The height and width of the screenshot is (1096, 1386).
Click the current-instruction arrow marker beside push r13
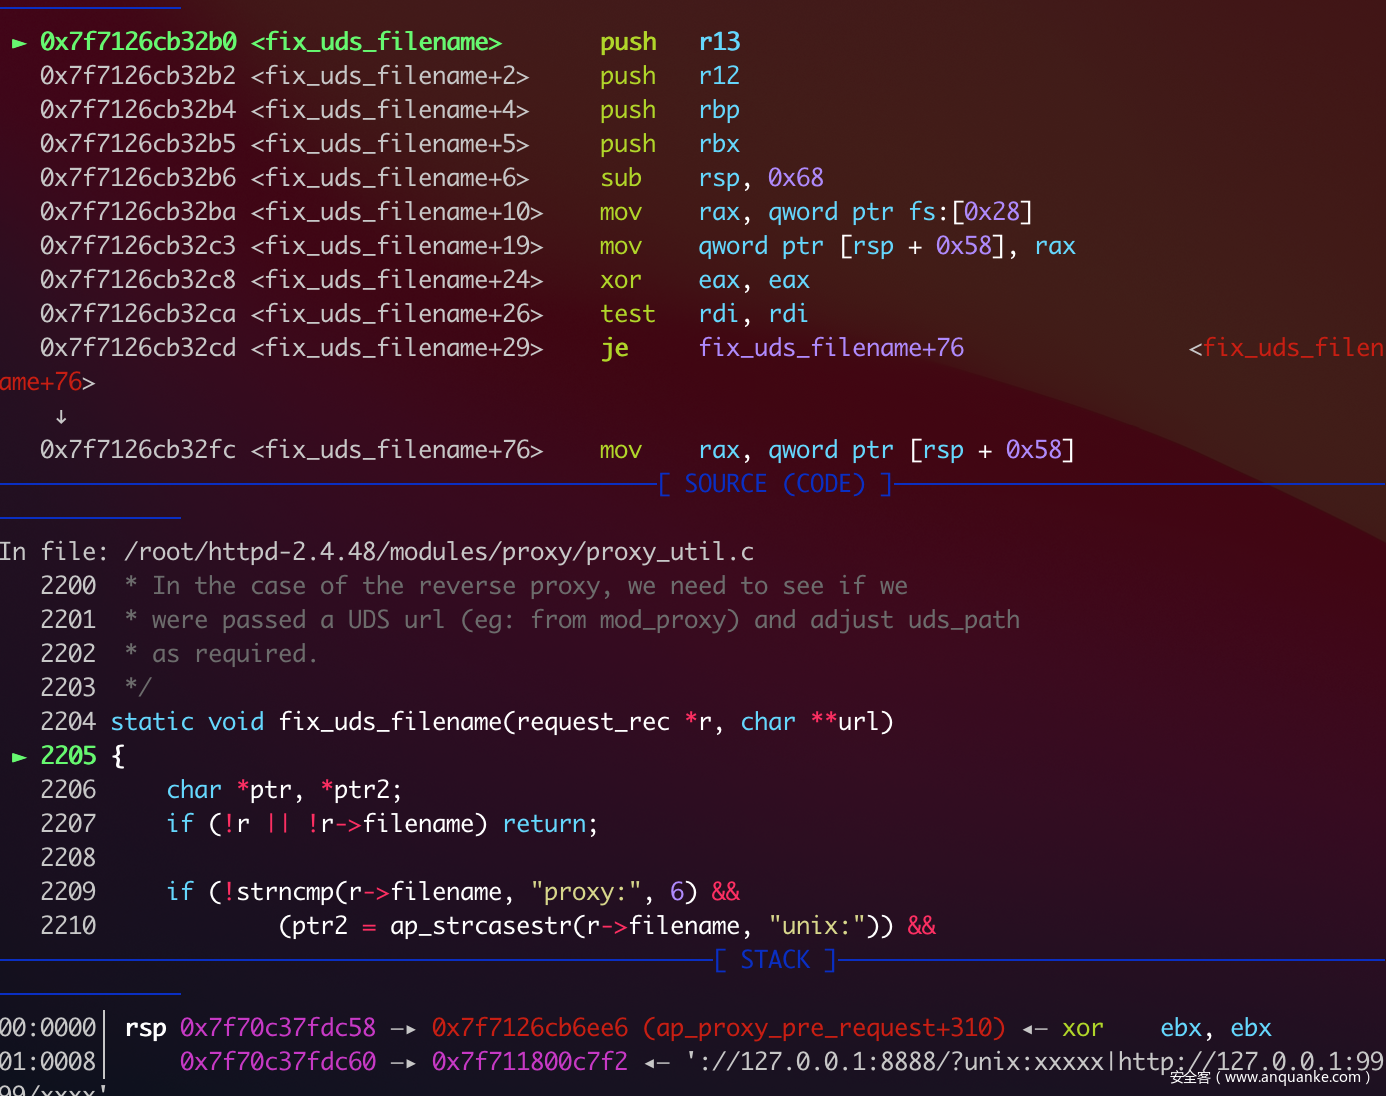click(19, 43)
